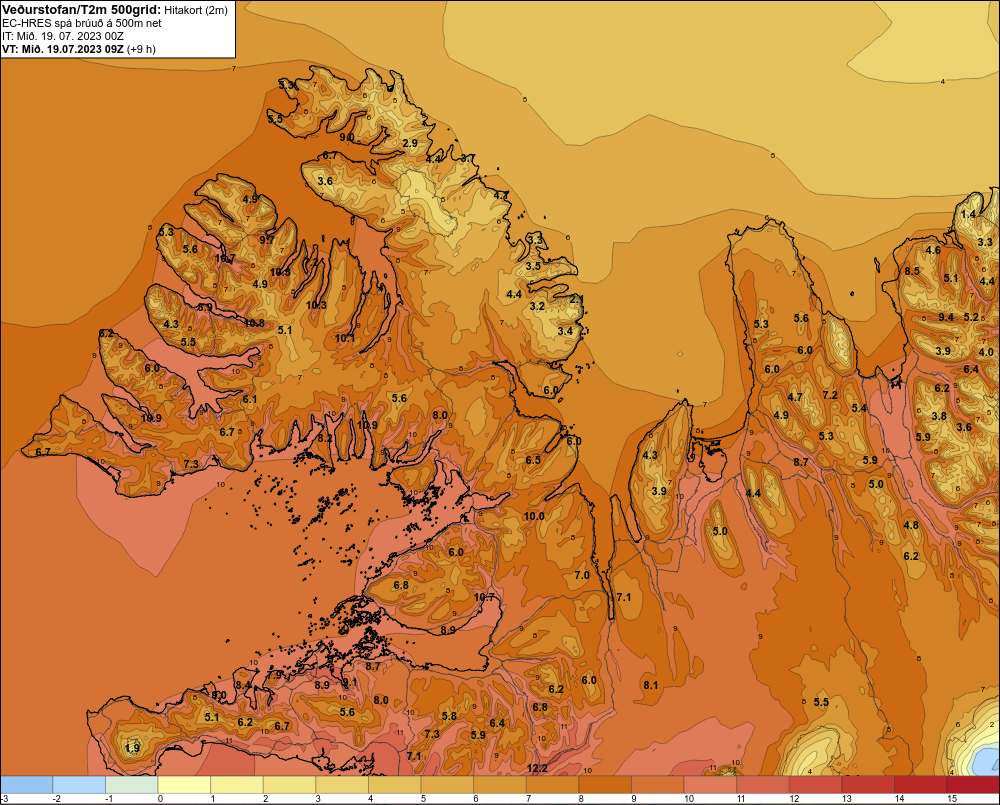The height and width of the screenshot is (805, 1000).
Task: Select the dark red legend swatch between 14 and 15
Action: pos(921,785)
